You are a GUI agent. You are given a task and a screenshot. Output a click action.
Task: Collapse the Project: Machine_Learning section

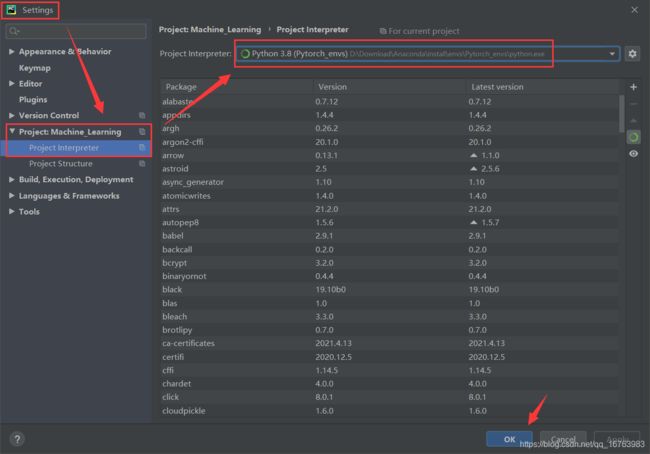pos(12,131)
